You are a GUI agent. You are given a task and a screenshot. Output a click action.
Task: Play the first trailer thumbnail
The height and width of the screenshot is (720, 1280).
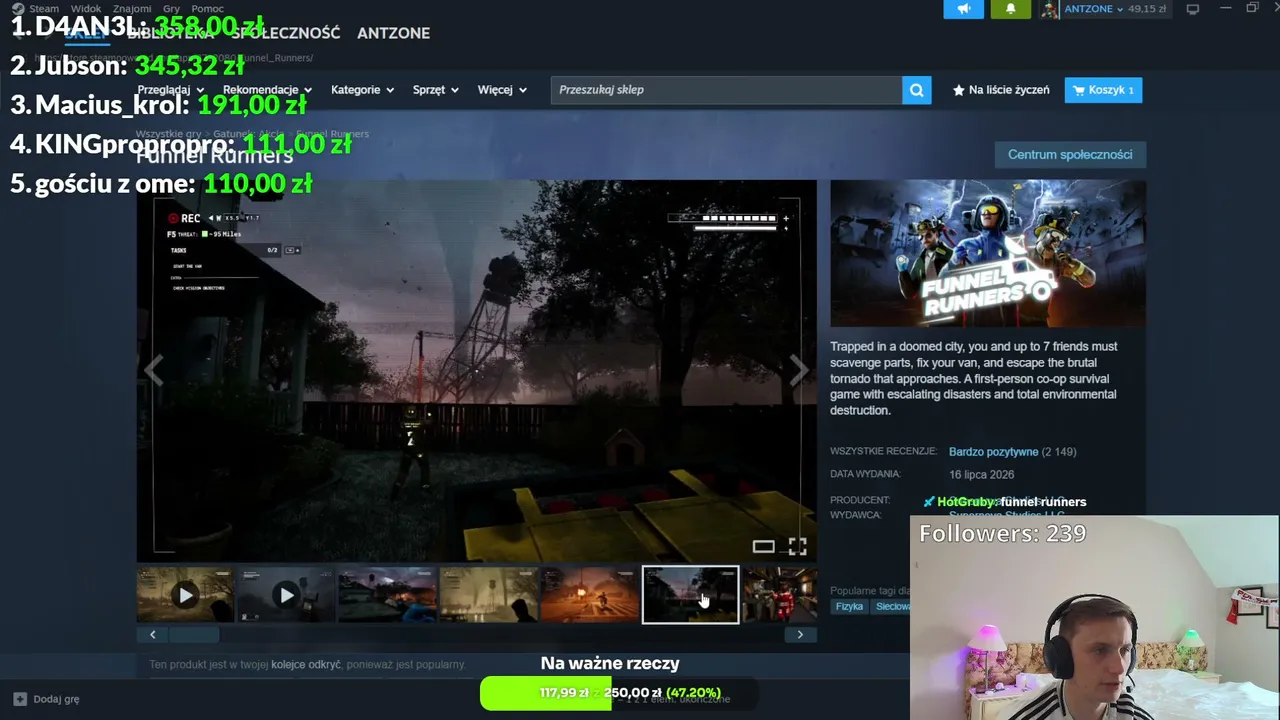coord(186,595)
